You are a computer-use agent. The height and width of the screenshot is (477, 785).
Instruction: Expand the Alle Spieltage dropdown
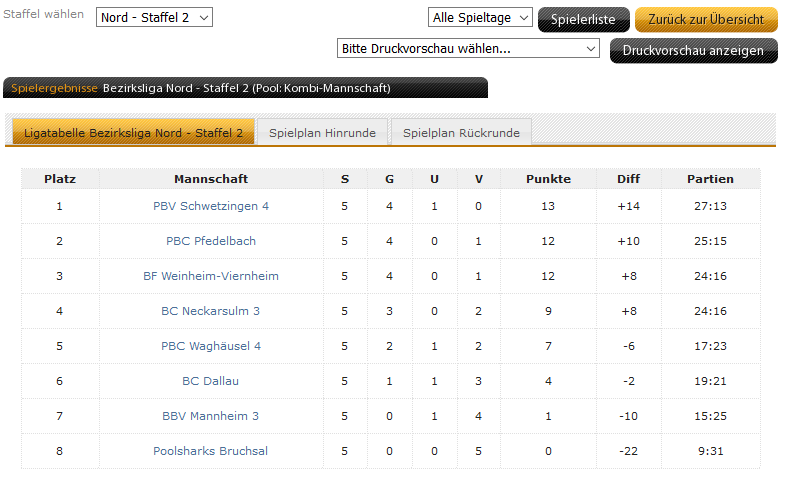click(480, 18)
